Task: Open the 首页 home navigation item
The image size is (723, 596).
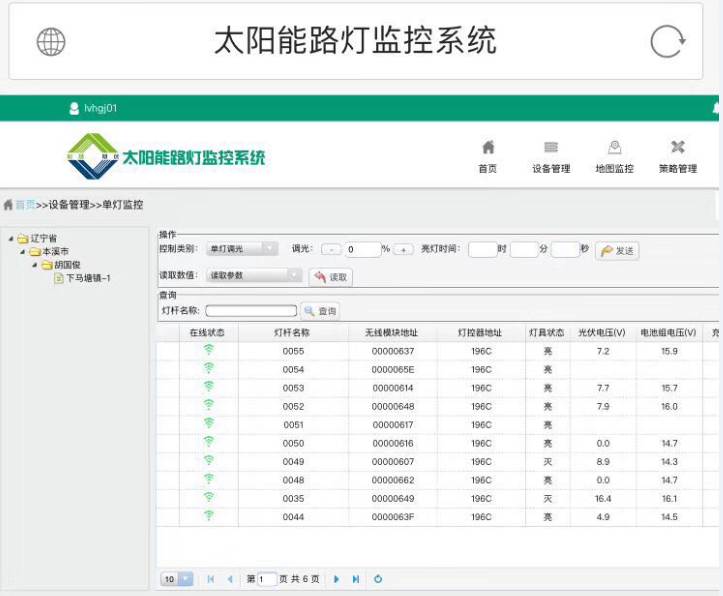Action: (487, 157)
